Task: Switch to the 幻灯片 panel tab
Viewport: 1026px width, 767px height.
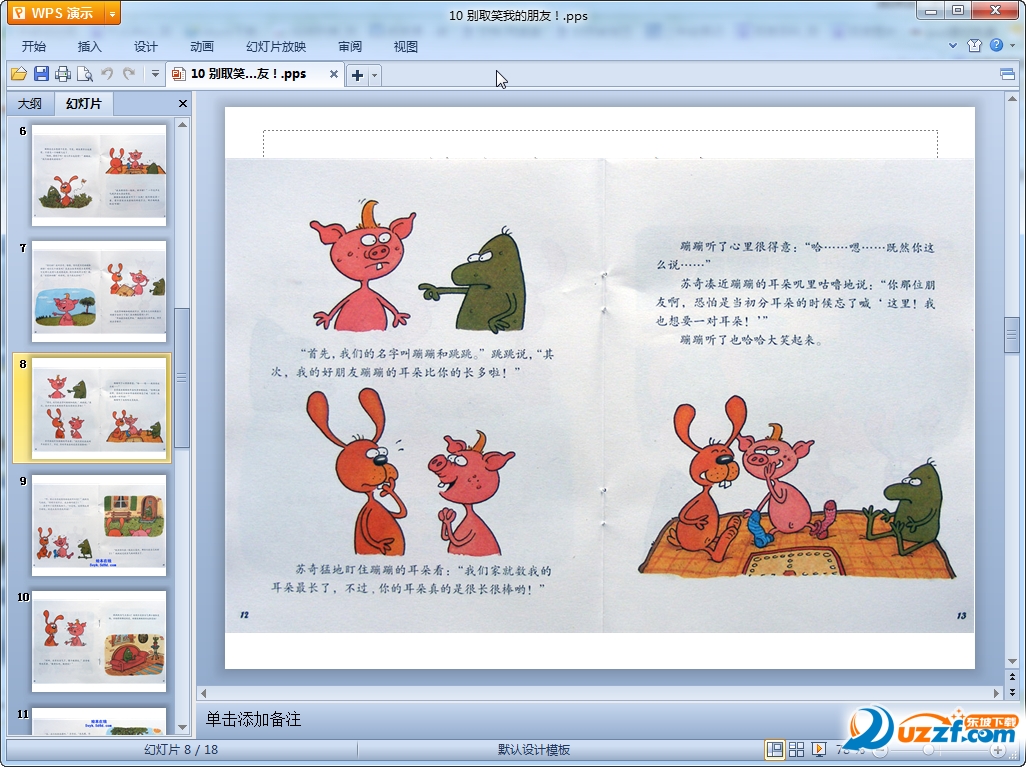Action: (84, 103)
